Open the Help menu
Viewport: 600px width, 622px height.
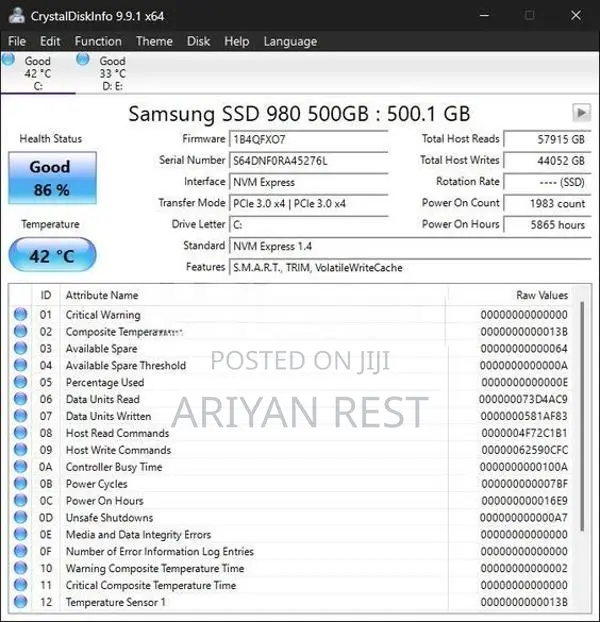pyautogui.click(x=237, y=41)
